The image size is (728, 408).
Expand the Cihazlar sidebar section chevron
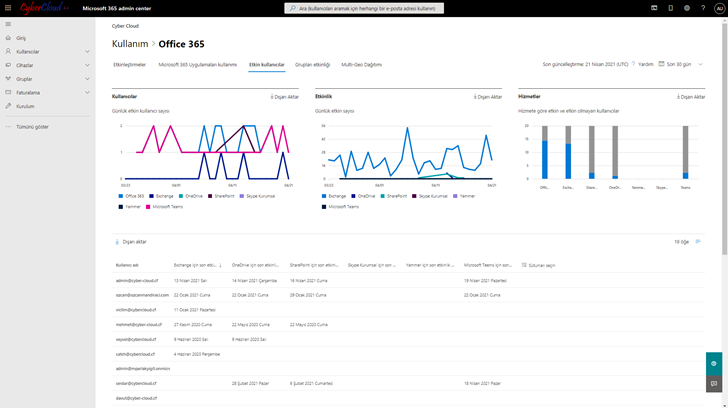(87, 65)
